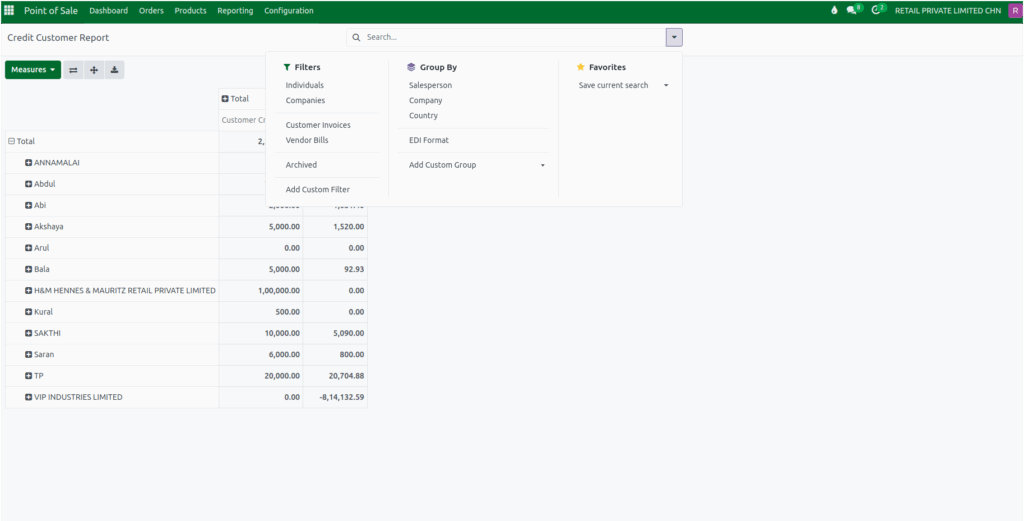Viewport: 1024px width, 521px height.
Task: Click the flip axis icon
Action: [x=73, y=70]
